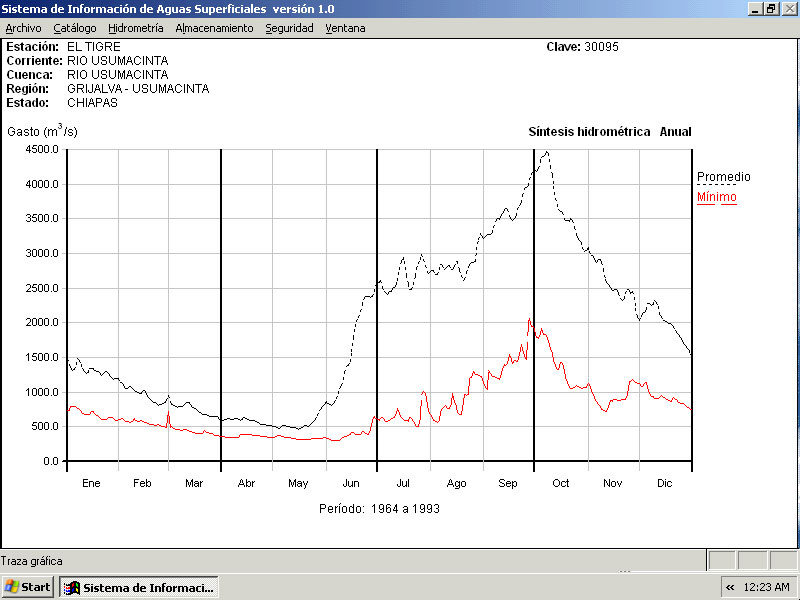The image size is (800, 600).
Task: Click the Síntesis hidrométrica Anual chart title
Action: pyautogui.click(x=609, y=132)
